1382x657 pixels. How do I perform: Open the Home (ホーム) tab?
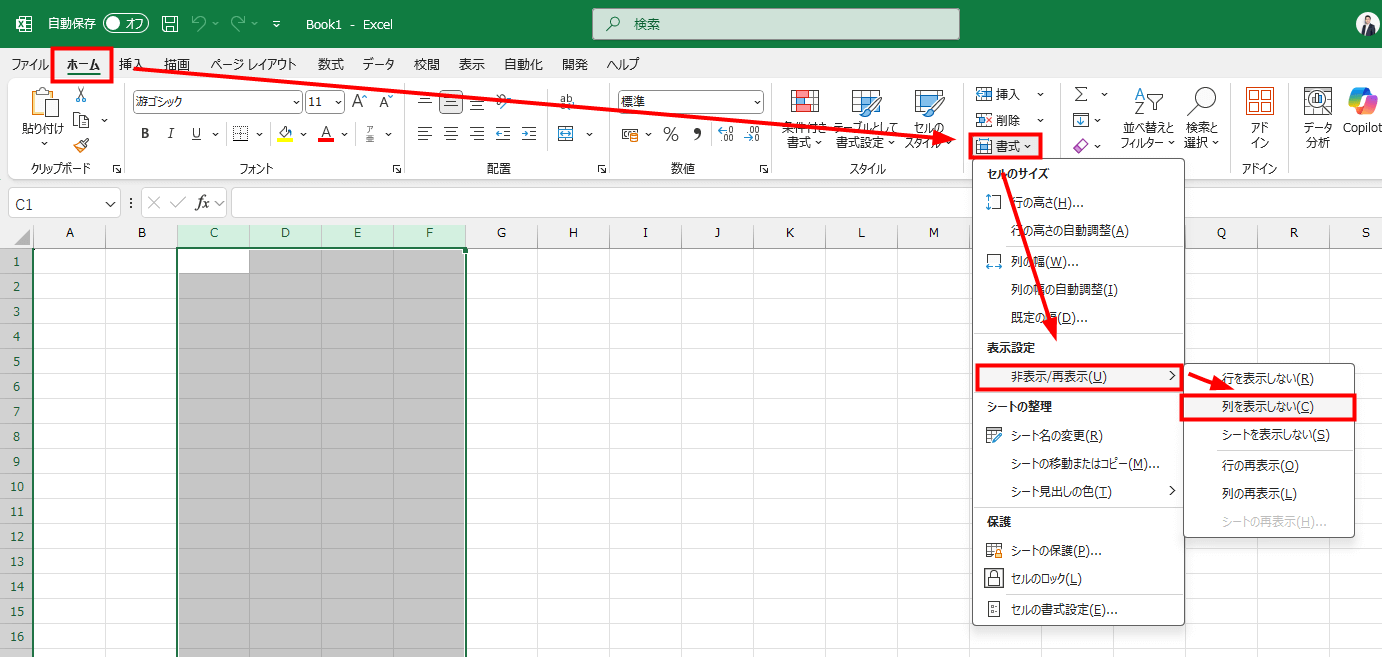pos(83,64)
